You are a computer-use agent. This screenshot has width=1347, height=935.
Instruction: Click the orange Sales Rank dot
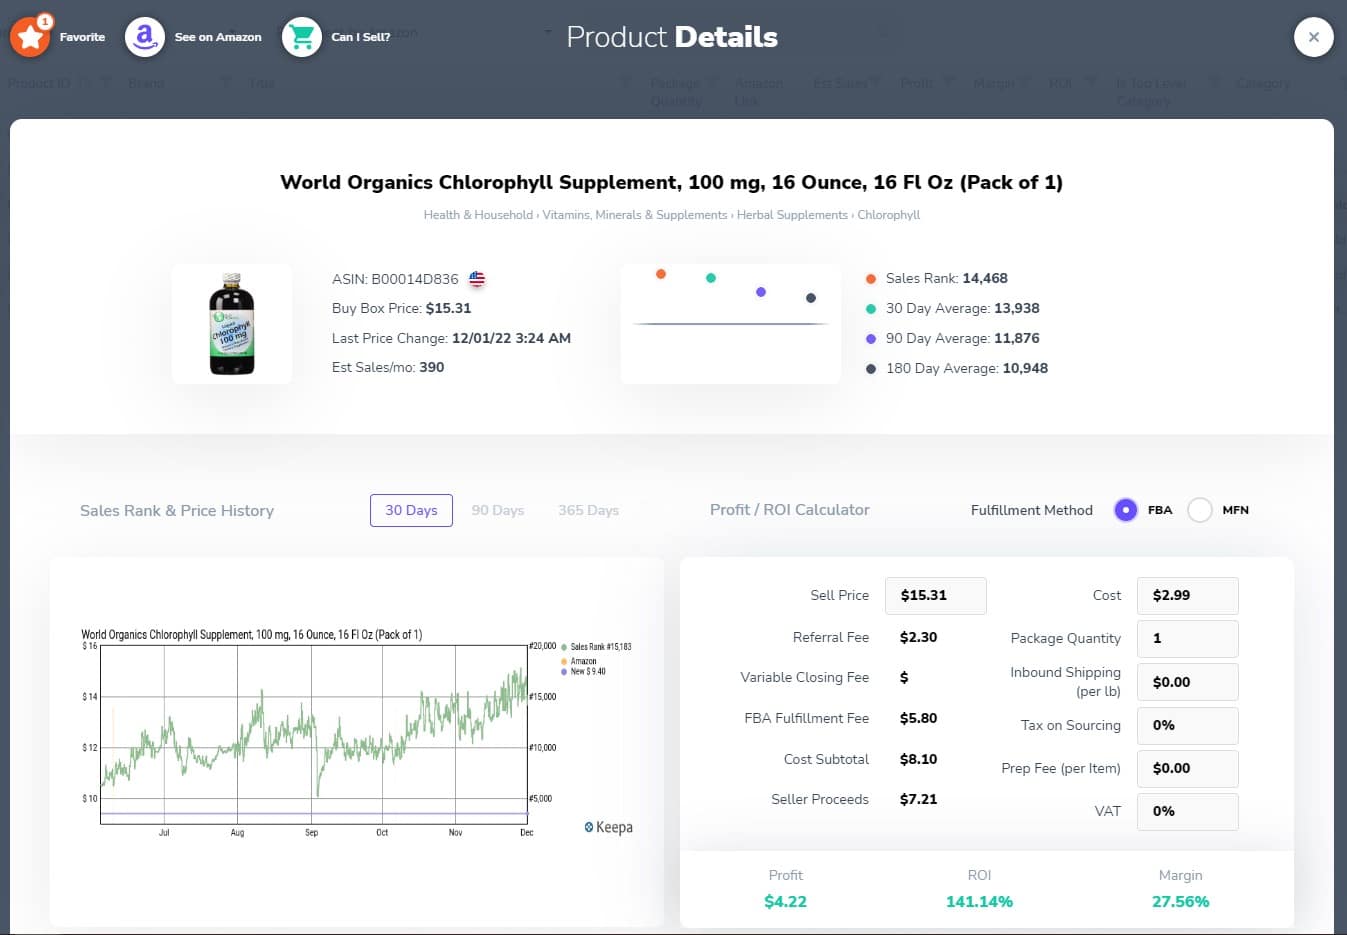[x=661, y=274]
